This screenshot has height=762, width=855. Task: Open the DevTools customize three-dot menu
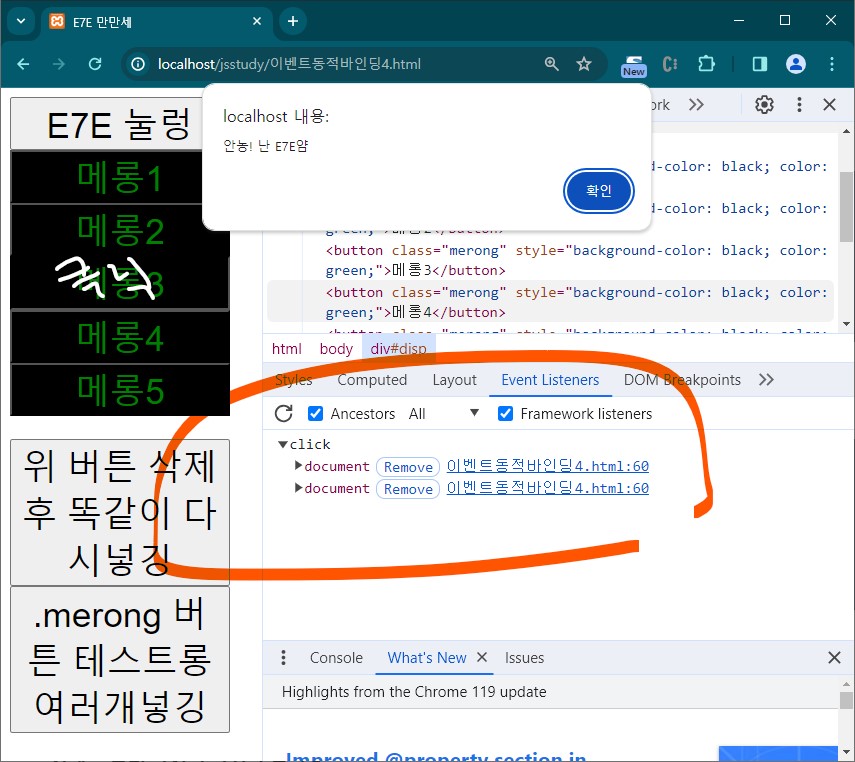coord(799,104)
